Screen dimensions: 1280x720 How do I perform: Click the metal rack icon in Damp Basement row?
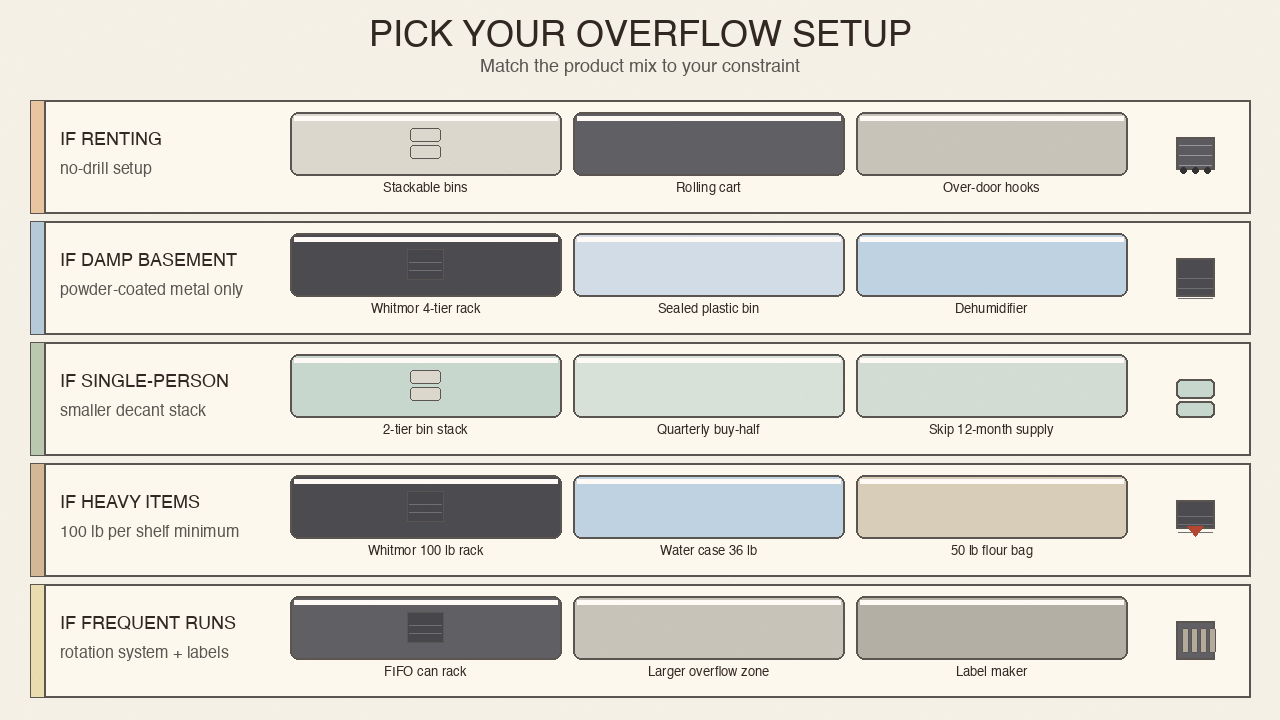[1195, 278]
